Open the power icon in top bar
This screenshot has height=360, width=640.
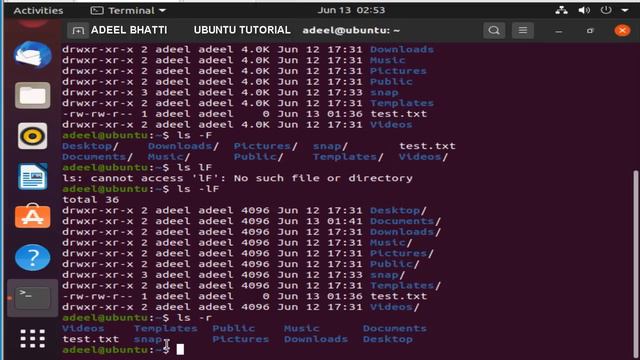pyautogui.click(x=606, y=10)
